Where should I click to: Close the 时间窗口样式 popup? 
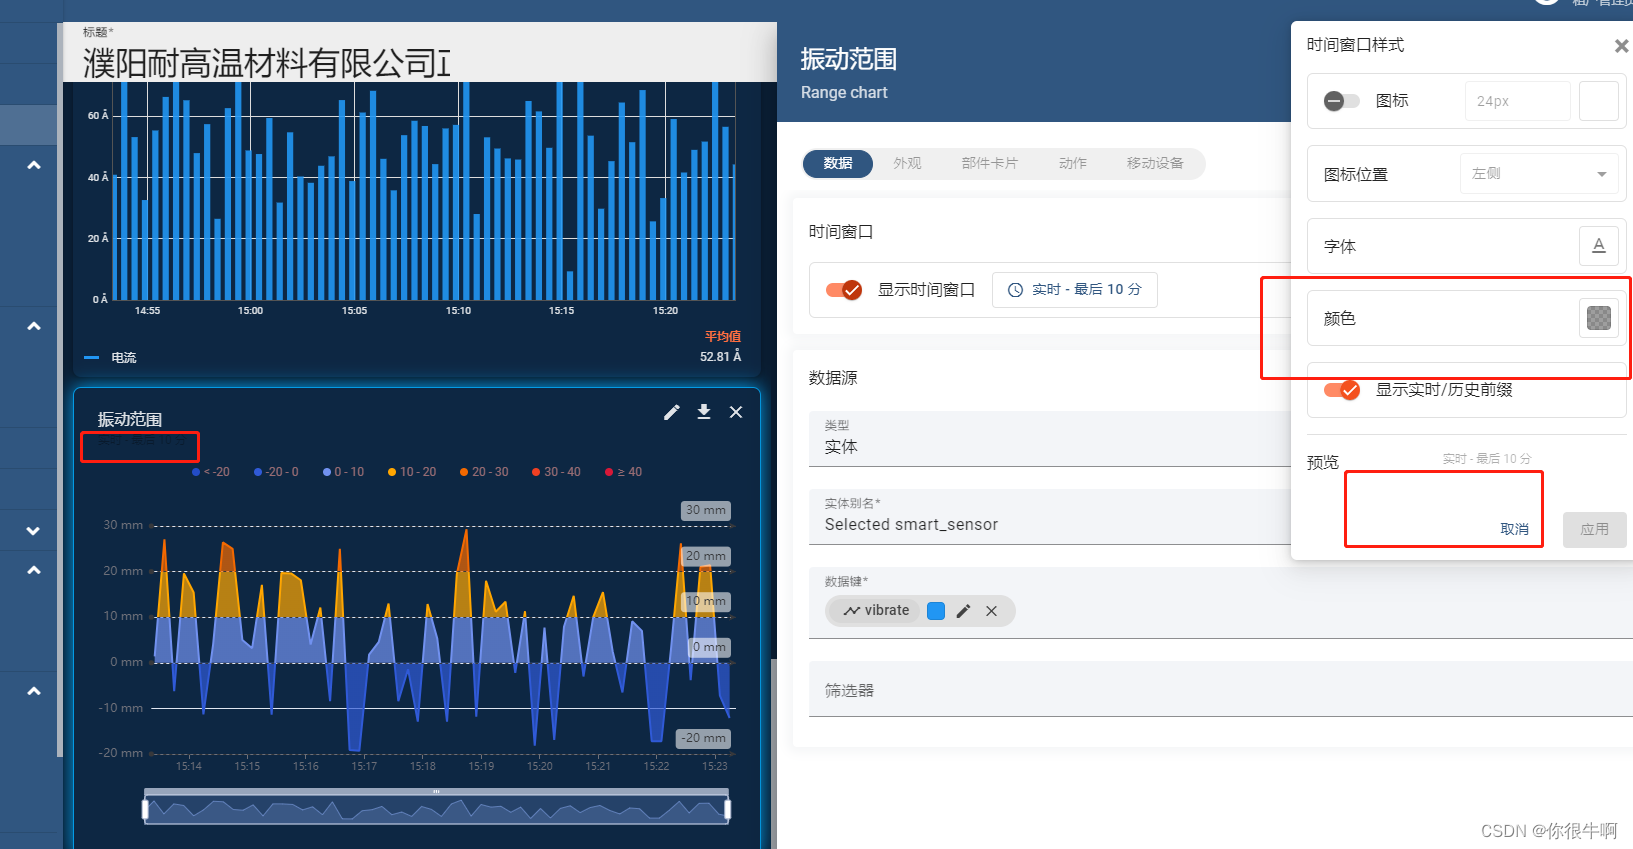coord(1621,46)
